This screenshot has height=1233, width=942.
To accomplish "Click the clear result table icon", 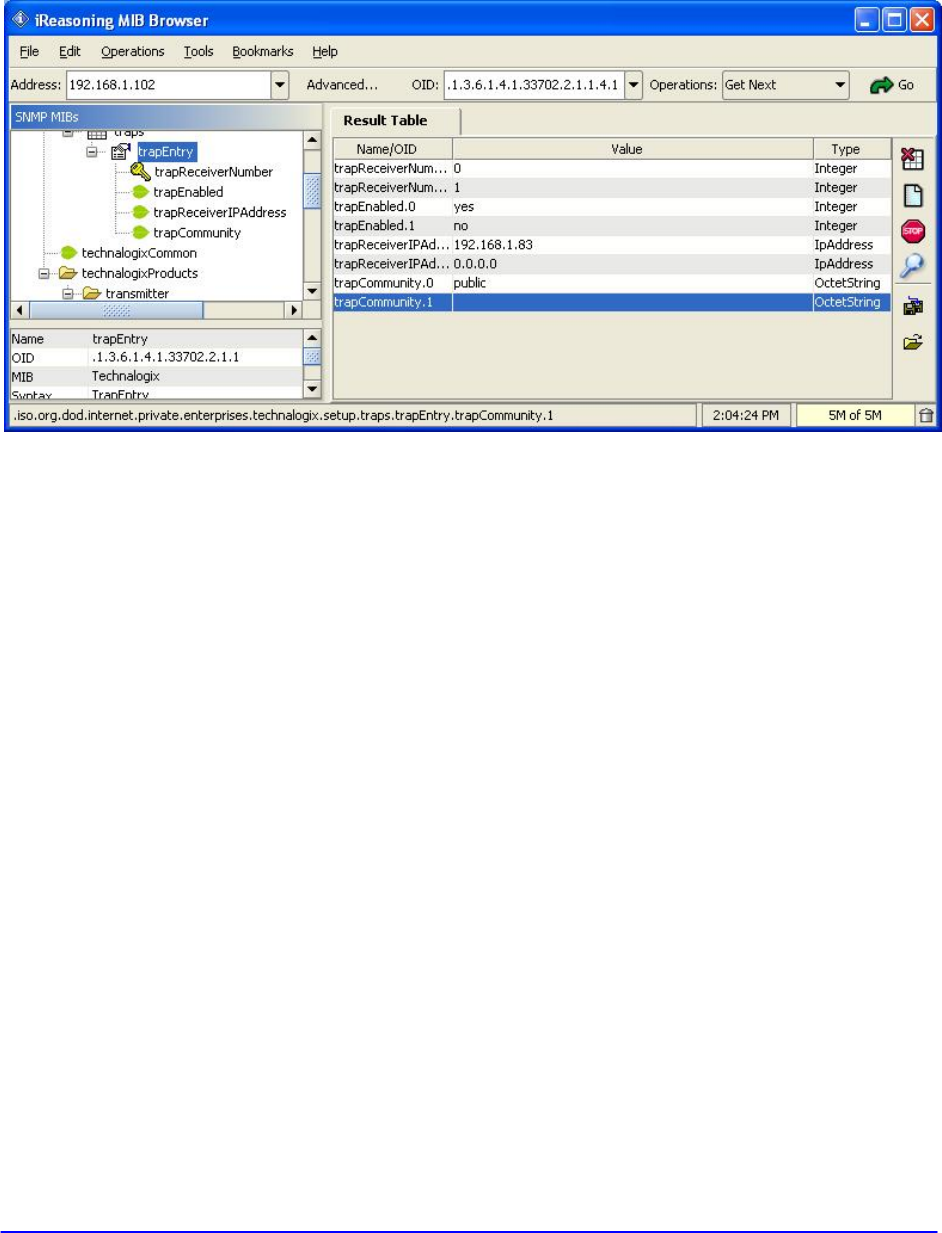I will click(x=911, y=158).
